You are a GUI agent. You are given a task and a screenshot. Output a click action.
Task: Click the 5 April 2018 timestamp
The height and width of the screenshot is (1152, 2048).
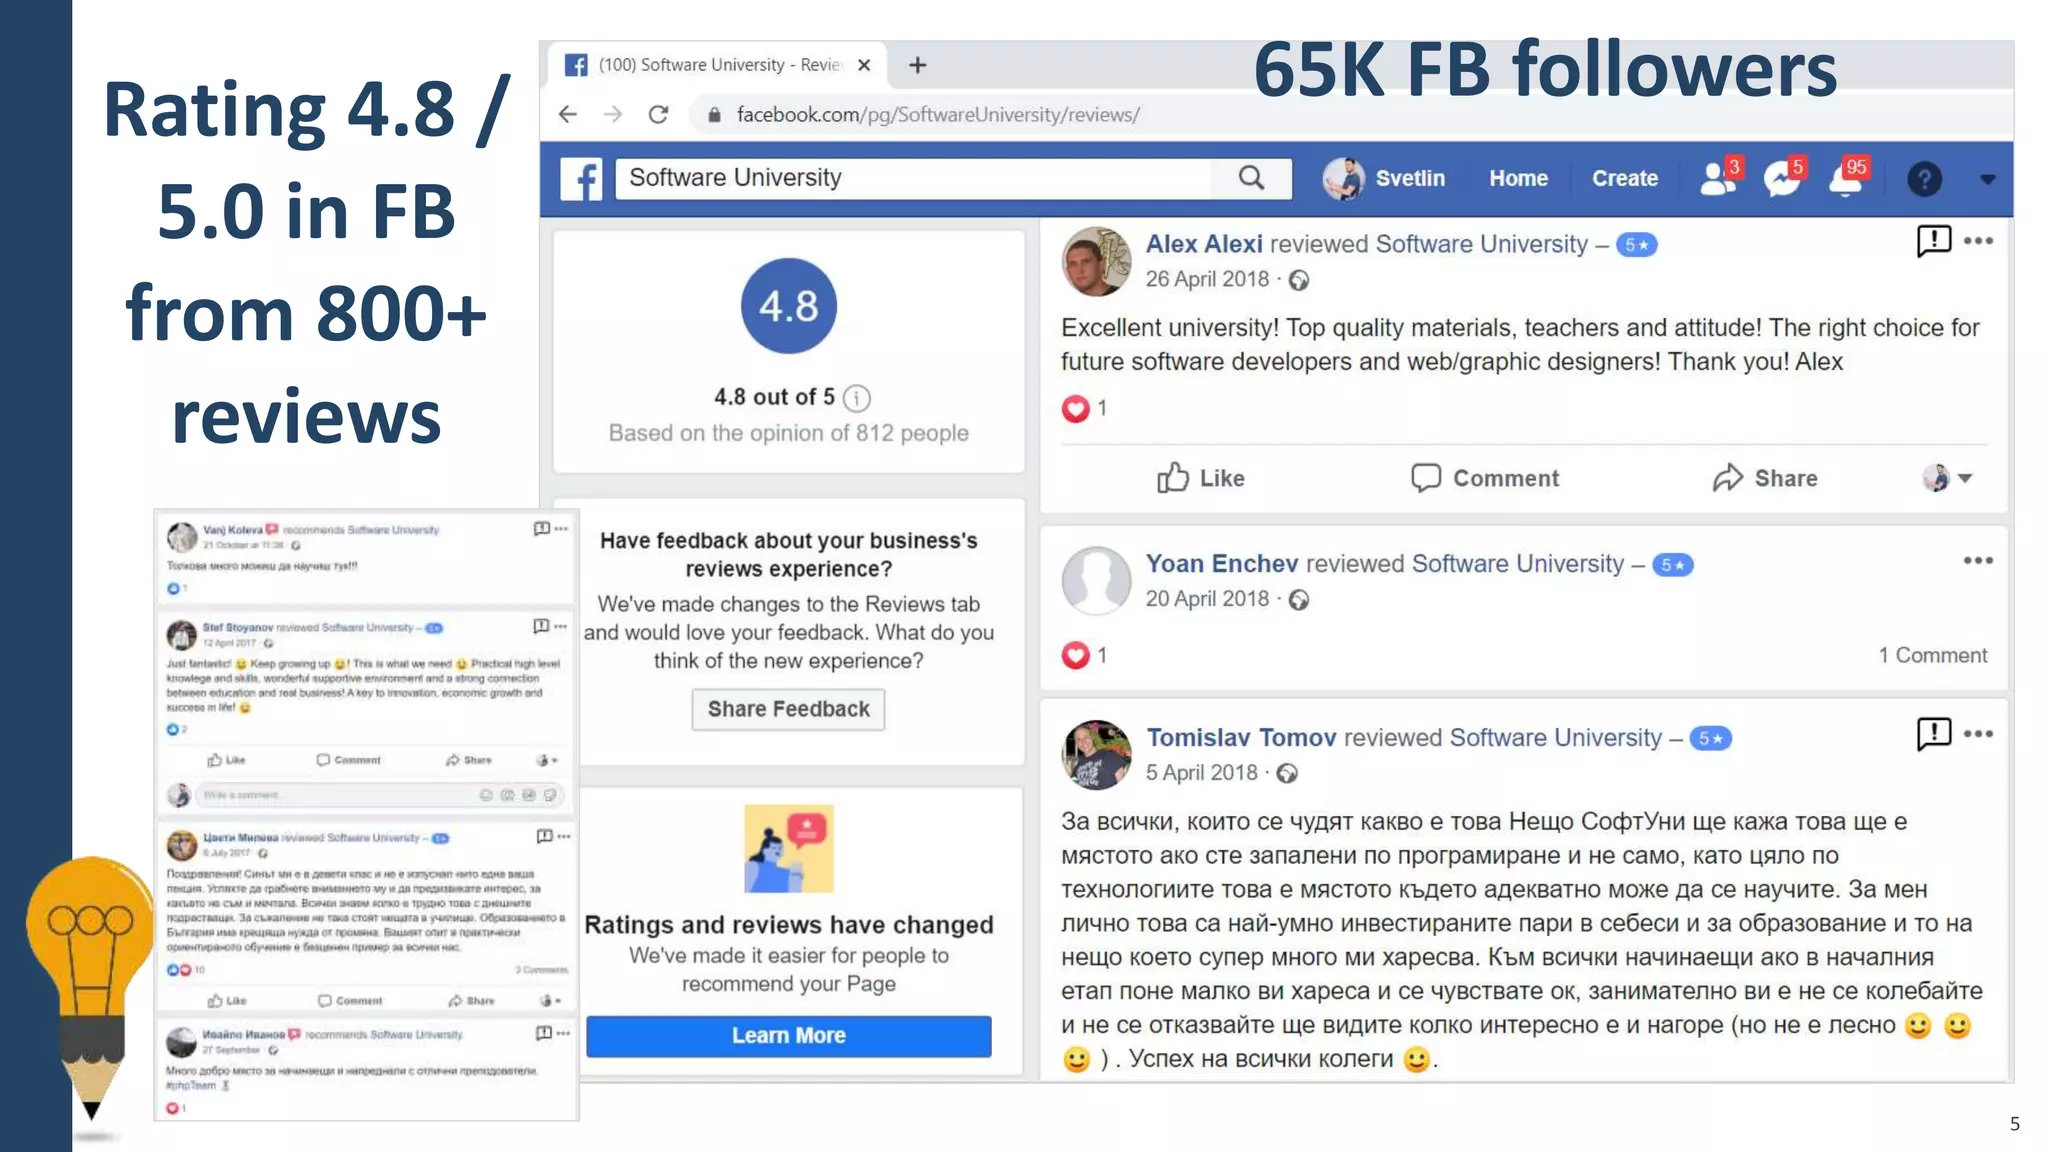(x=1201, y=773)
